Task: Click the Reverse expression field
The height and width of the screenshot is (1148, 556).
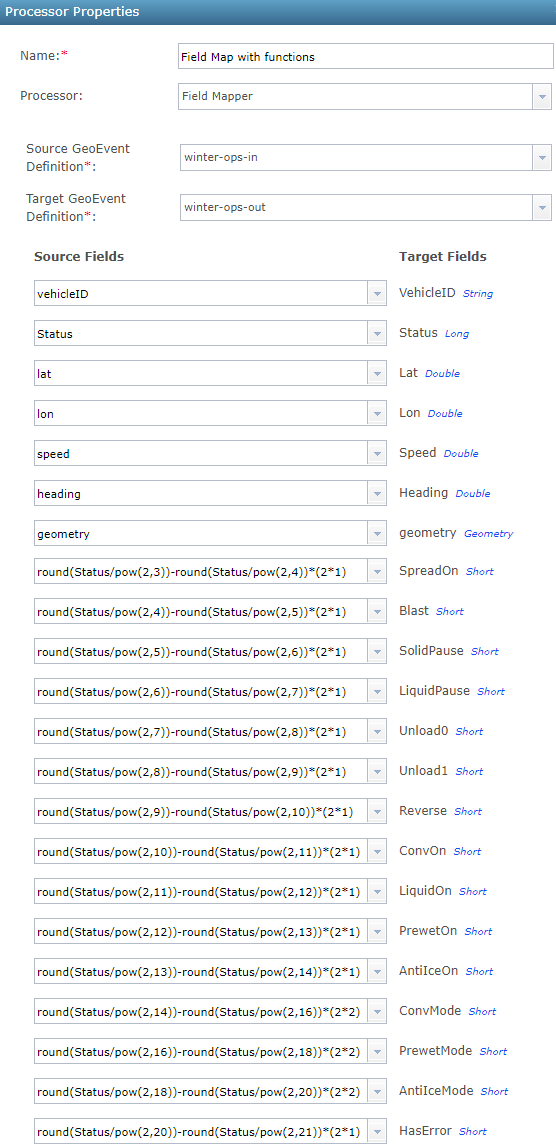Action: pyautogui.click(x=201, y=811)
